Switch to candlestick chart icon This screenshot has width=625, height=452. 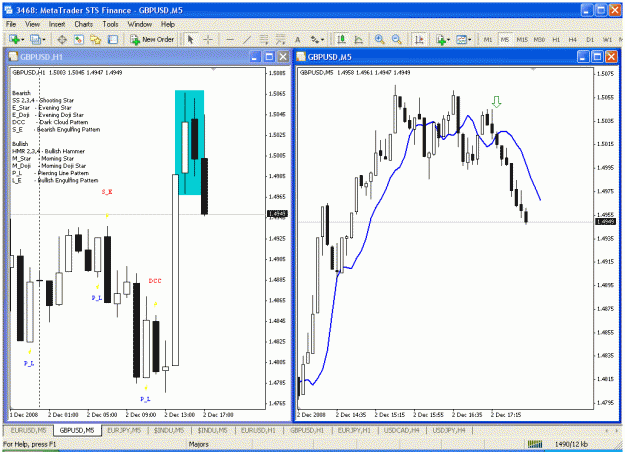click(341, 39)
